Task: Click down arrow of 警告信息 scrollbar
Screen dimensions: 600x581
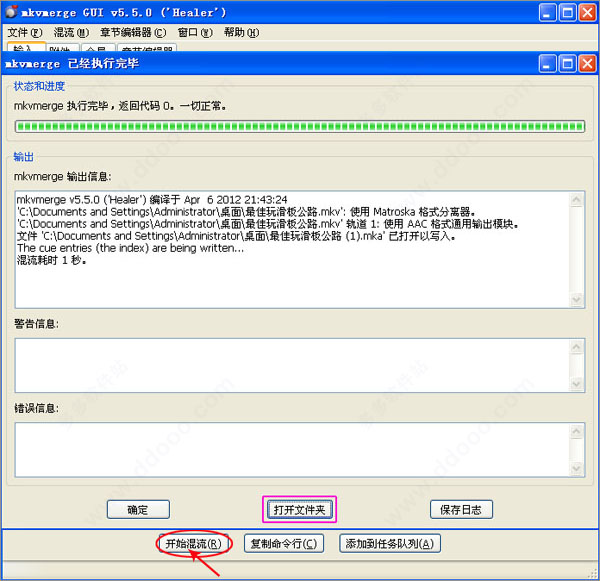Action: (577, 384)
